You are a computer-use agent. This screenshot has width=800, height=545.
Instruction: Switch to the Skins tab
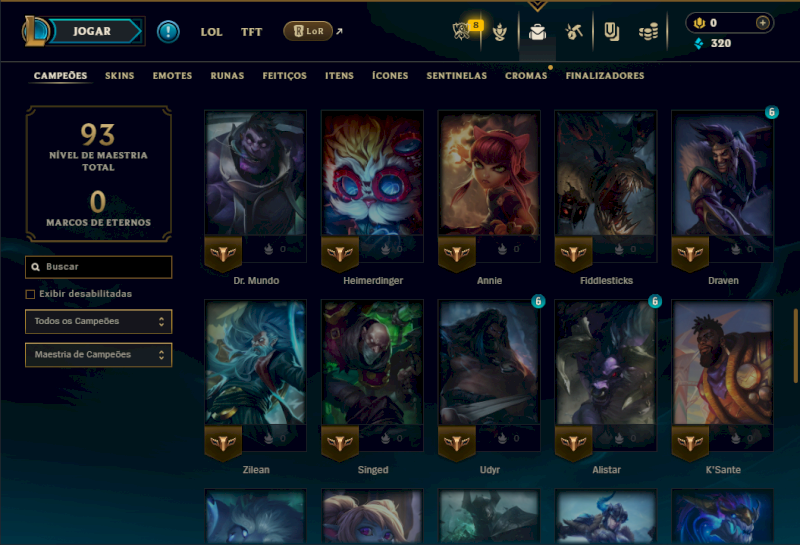pos(119,76)
